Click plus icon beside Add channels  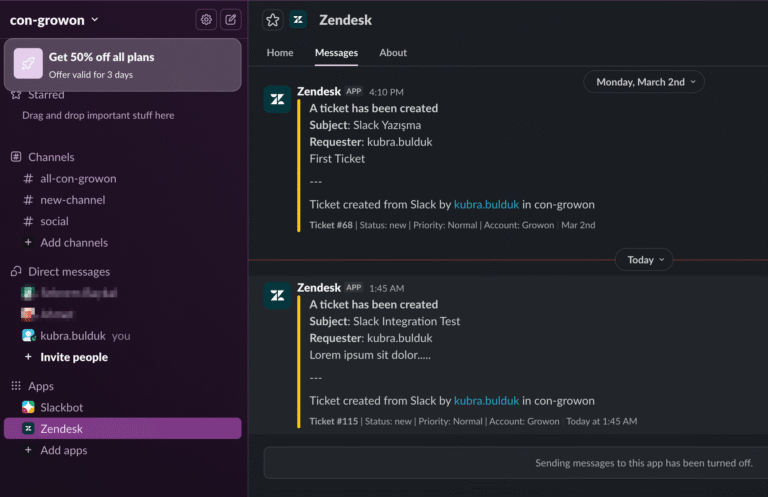pos(28,242)
